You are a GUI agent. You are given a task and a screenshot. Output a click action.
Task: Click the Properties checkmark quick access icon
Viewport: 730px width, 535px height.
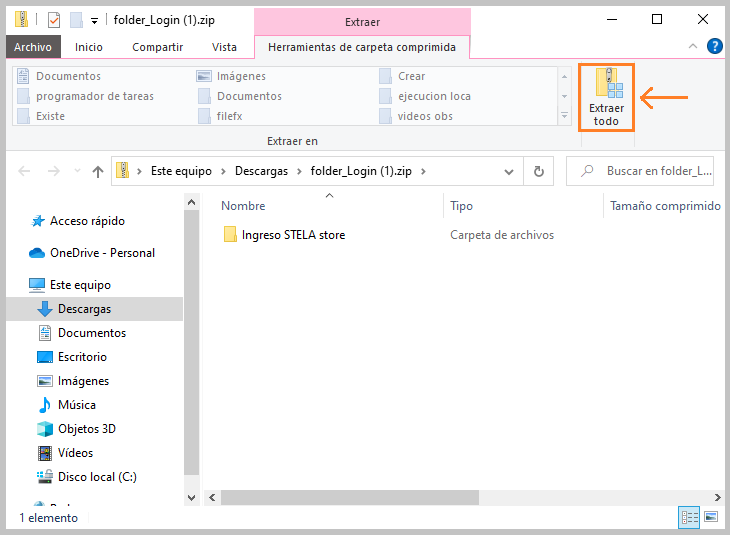(54, 20)
